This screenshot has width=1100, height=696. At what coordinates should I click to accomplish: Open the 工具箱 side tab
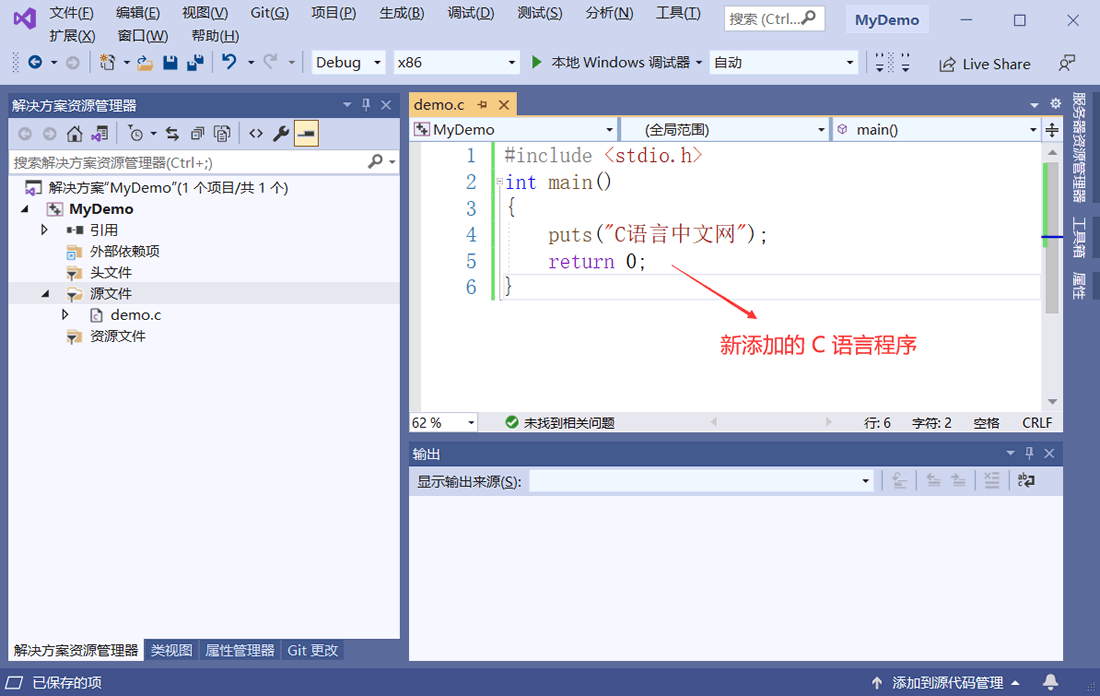pyautogui.click(x=1078, y=237)
